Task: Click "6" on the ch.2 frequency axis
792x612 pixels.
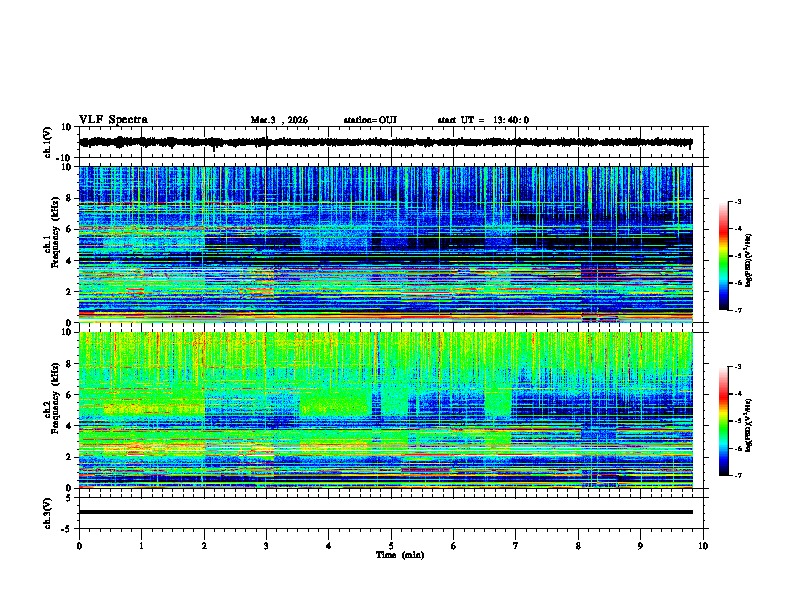Action: (69, 395)
